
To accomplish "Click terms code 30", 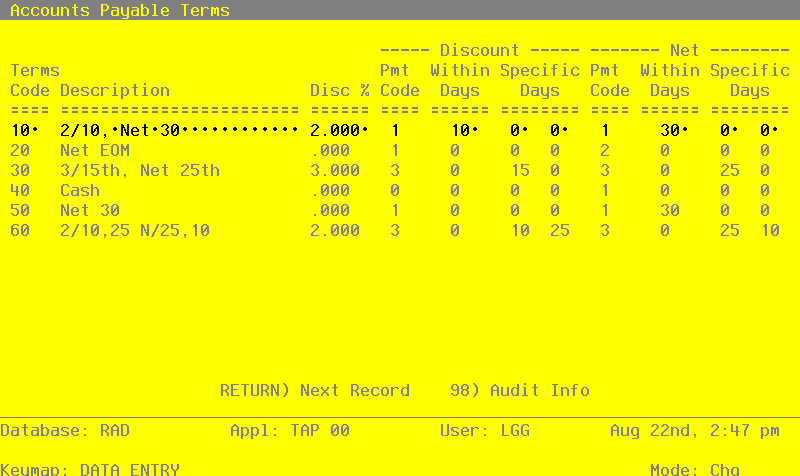I will [20, 170].
